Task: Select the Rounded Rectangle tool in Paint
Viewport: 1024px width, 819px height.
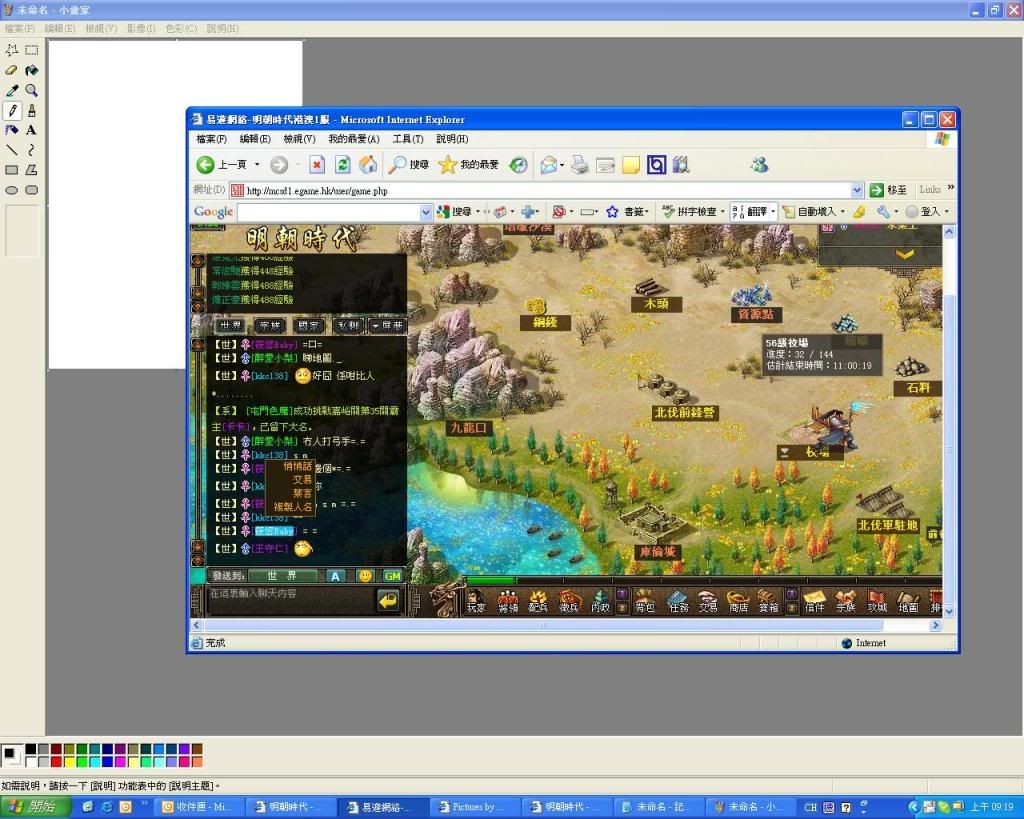Action: point(31,190)
